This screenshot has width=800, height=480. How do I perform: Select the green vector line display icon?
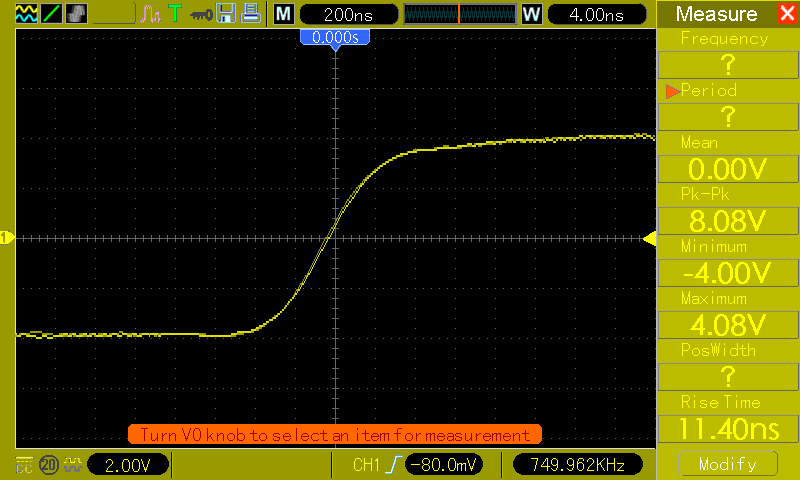click(52, 13)
